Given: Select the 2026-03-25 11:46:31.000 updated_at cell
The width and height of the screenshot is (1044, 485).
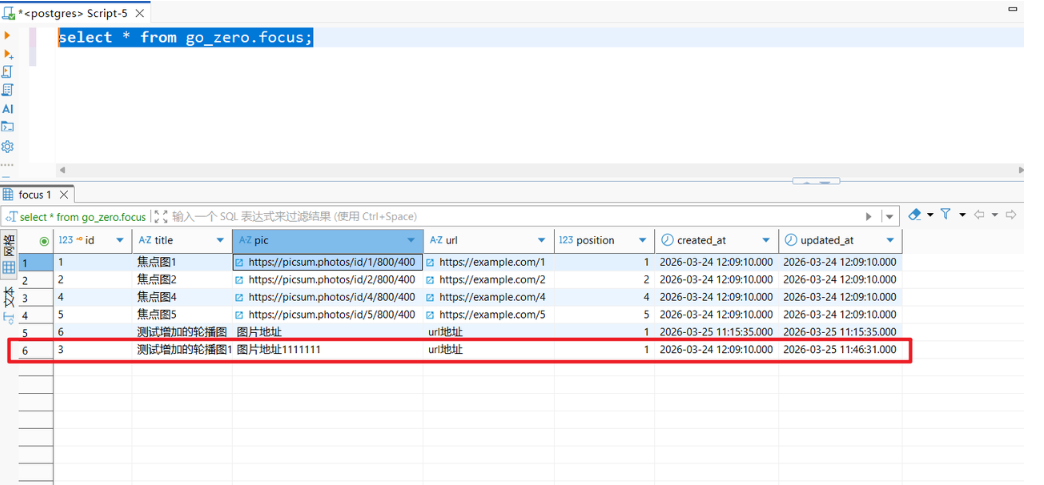Looking at the screenshot, I should point(840,349).
